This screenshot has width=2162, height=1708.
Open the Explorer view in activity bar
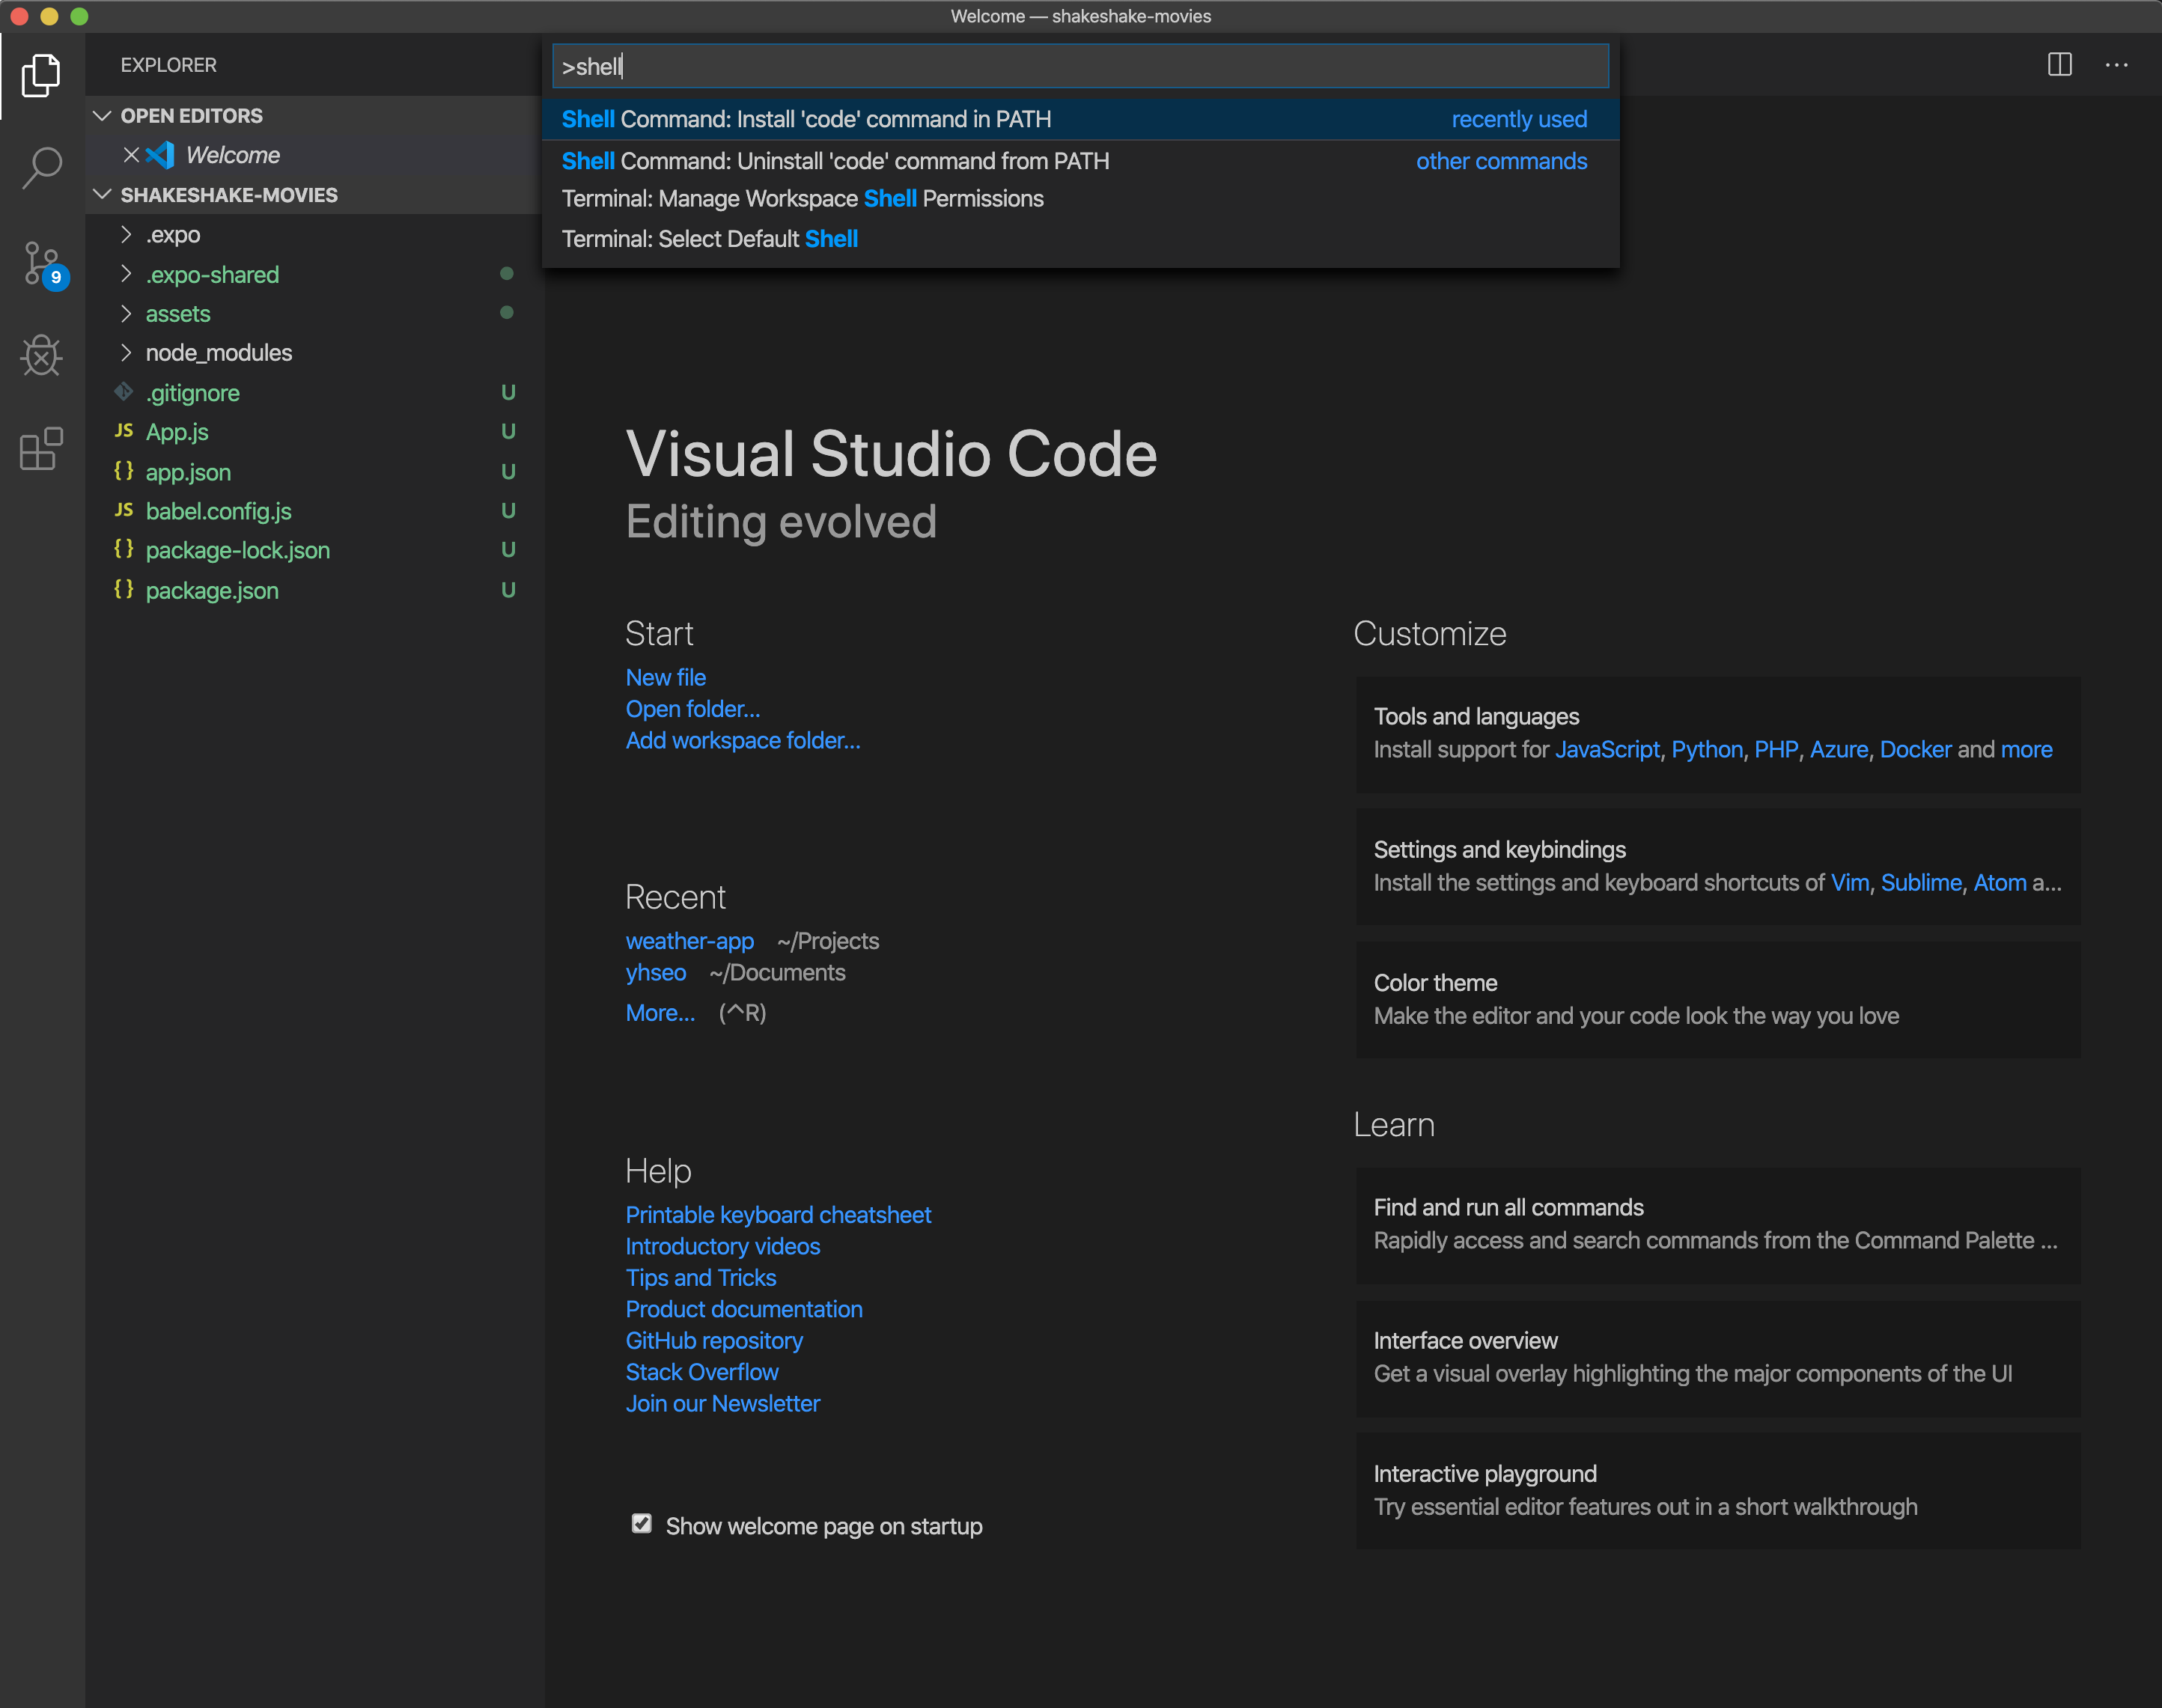[x=41, y=76]
